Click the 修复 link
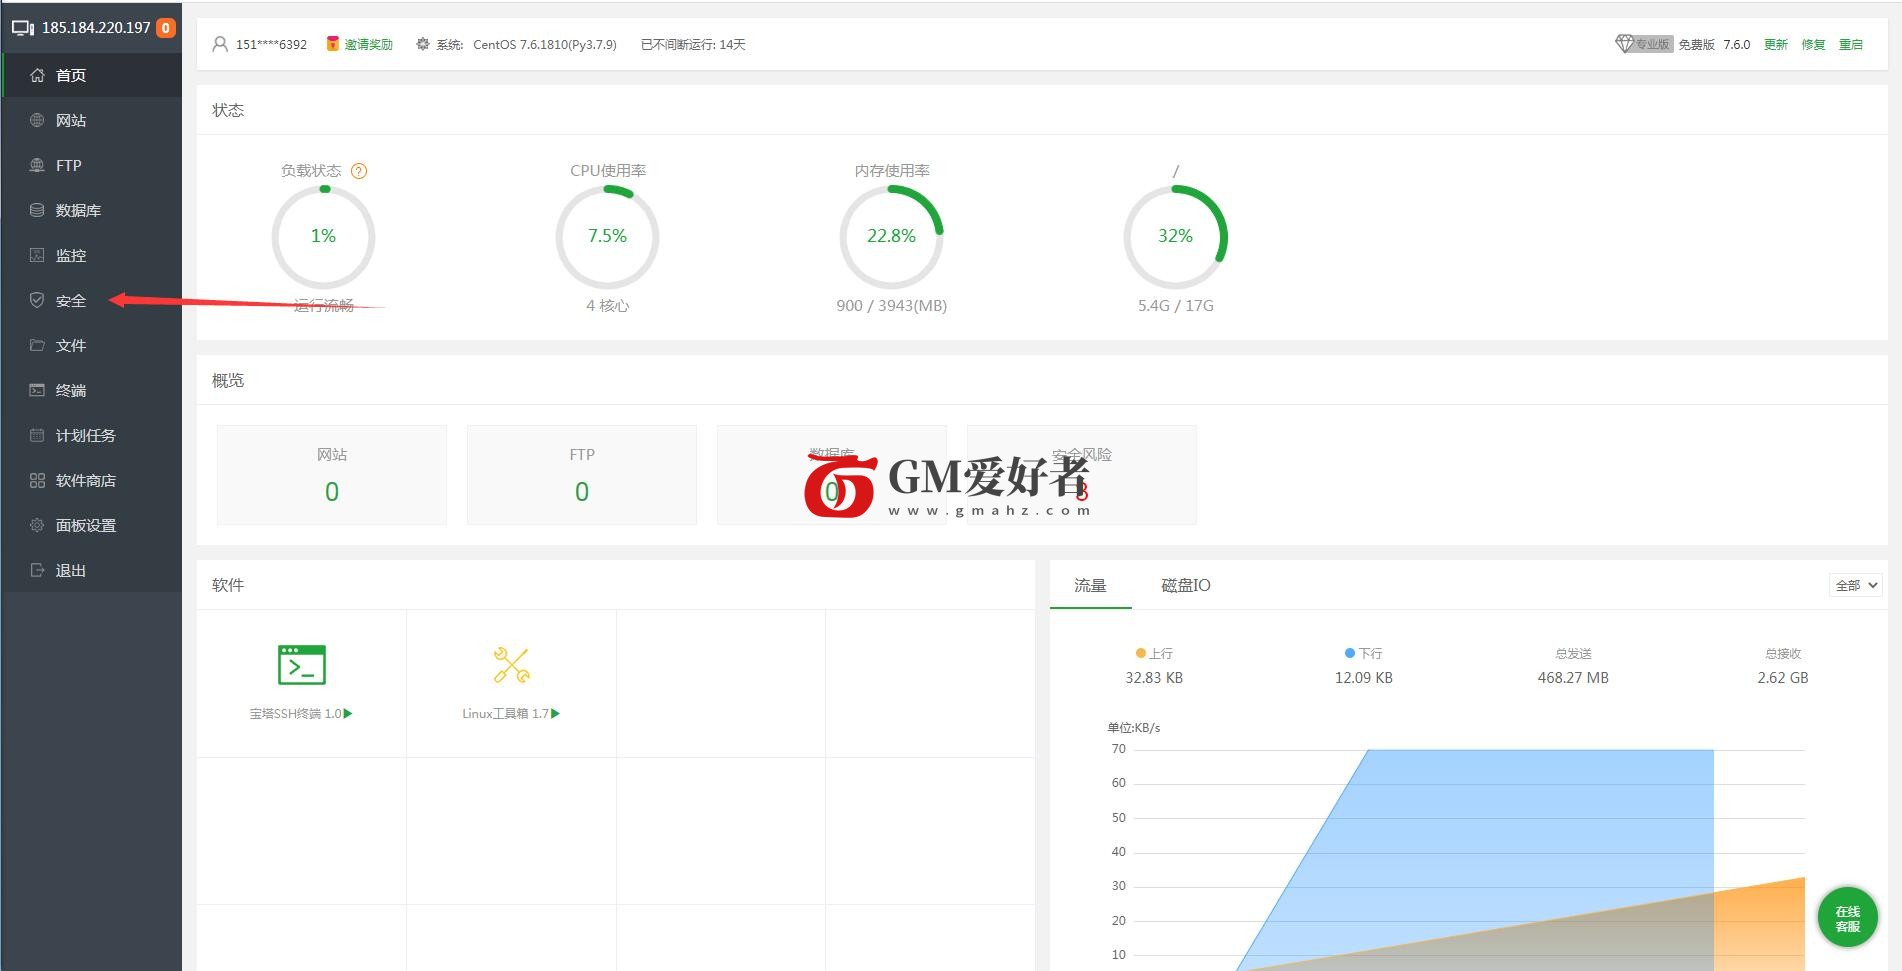 1813,44
